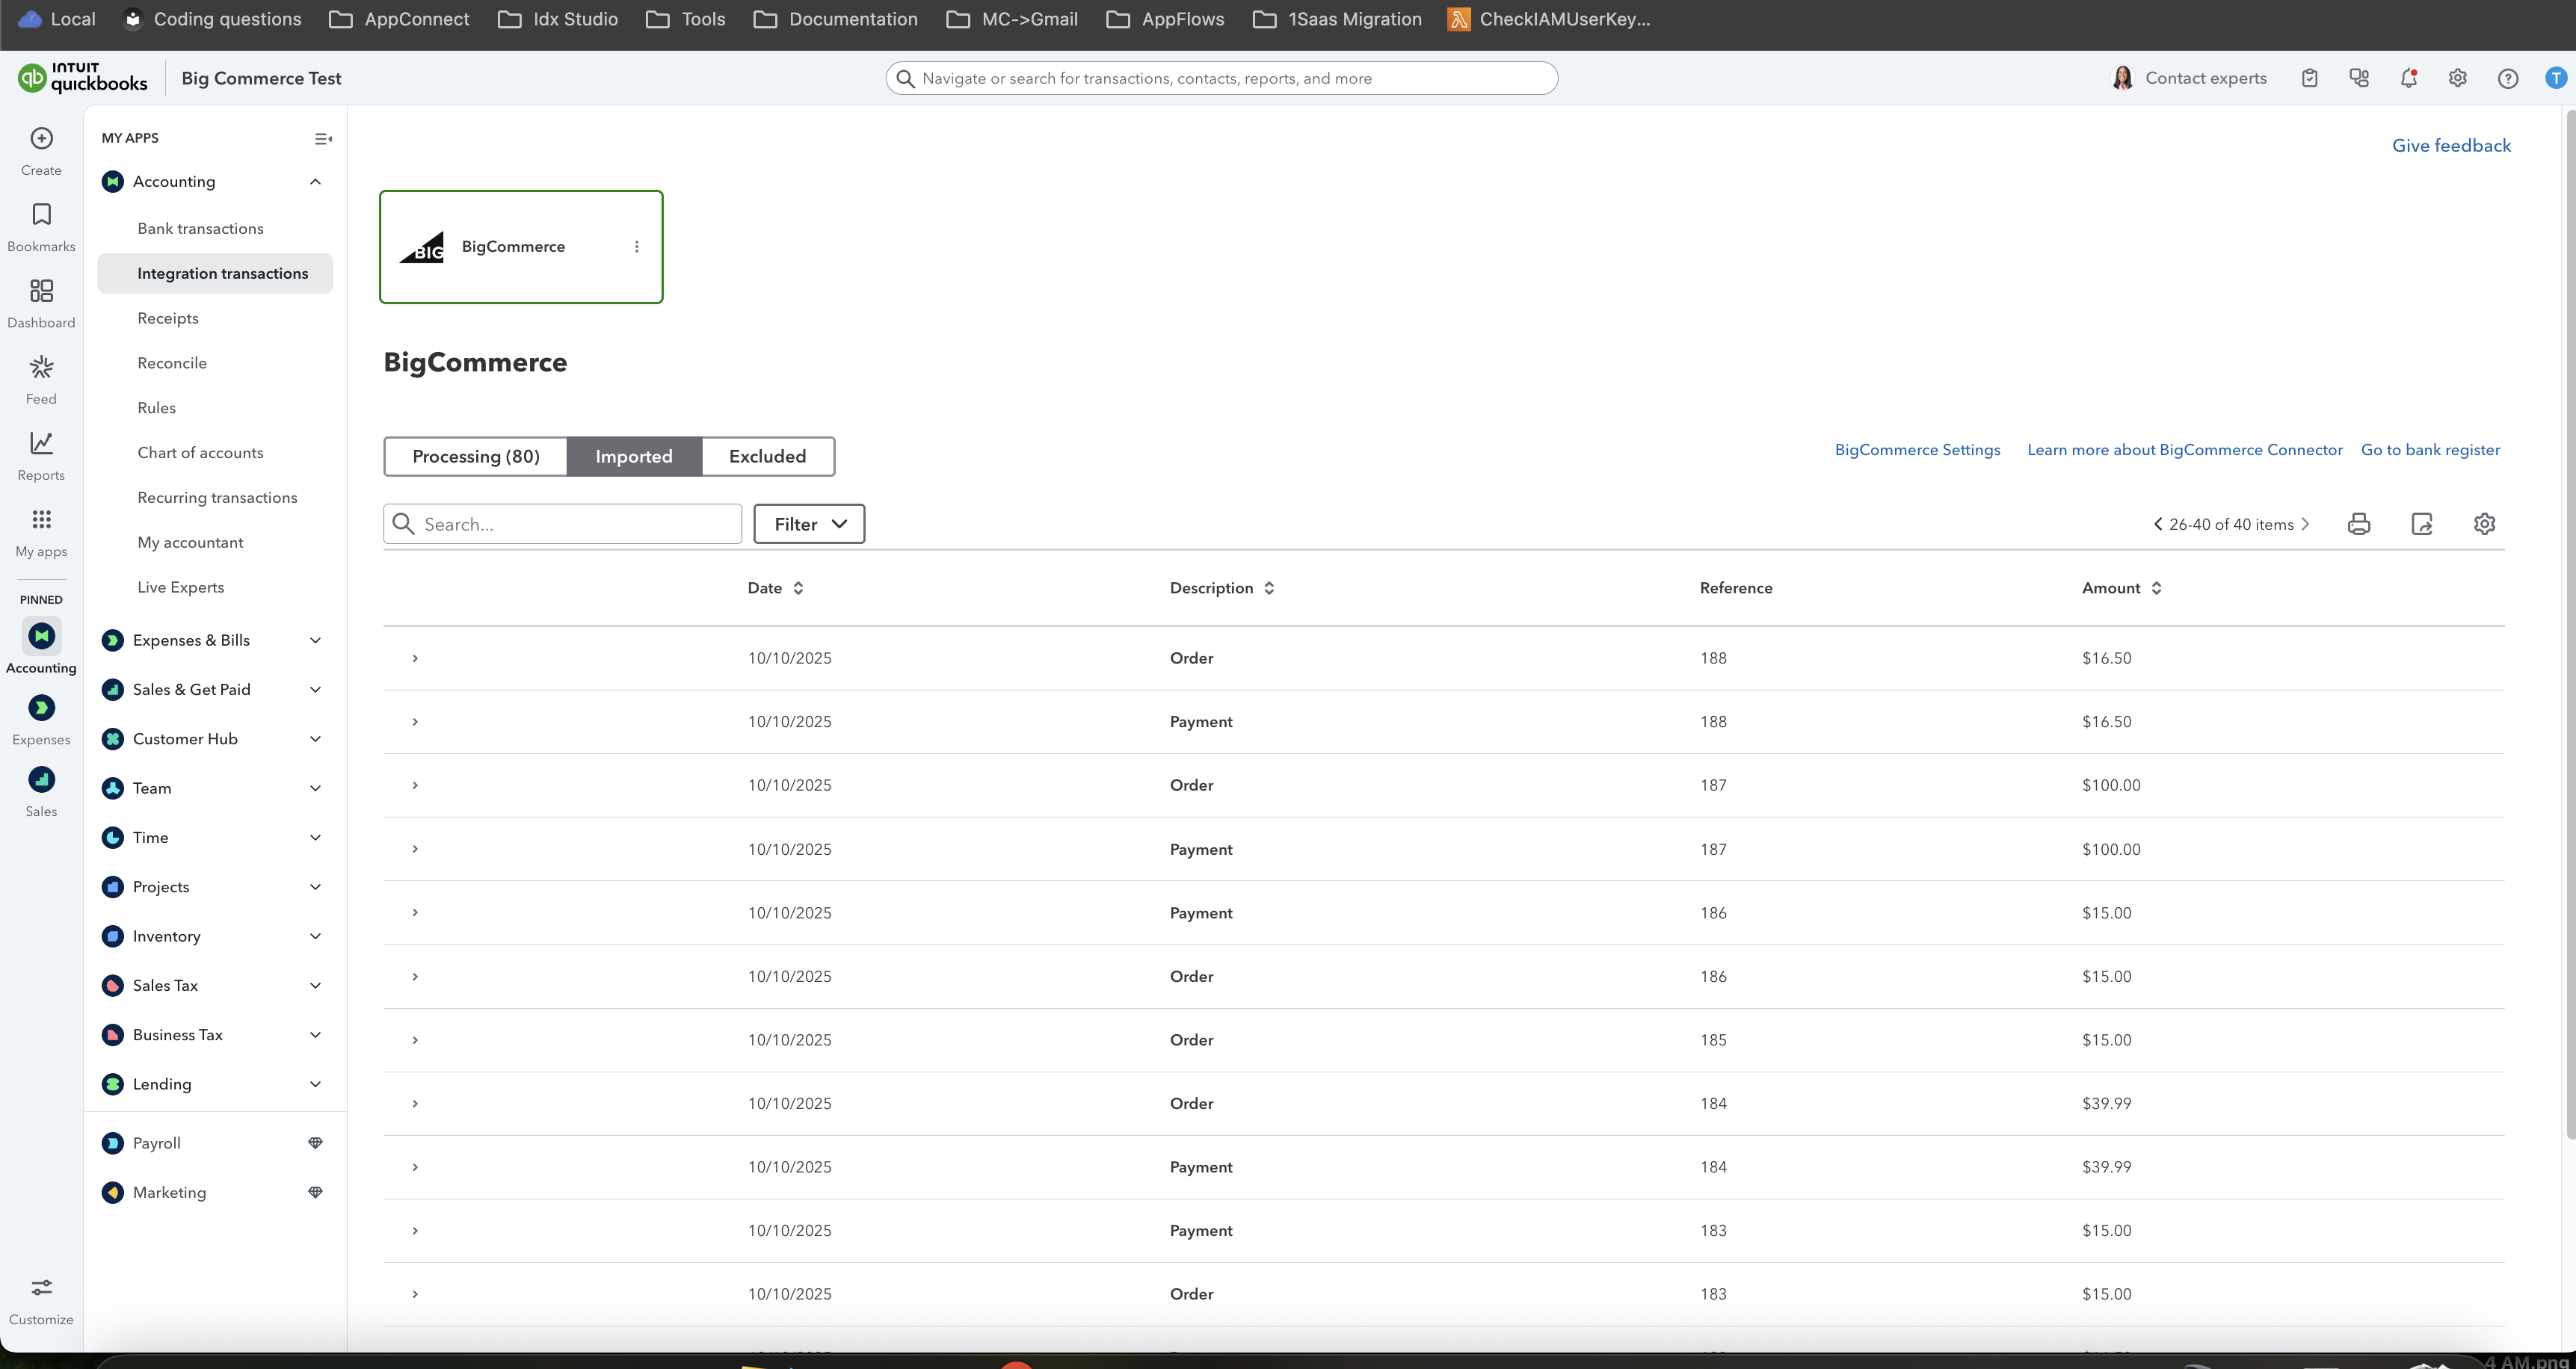Viewport: 2576px width, 1369px height.
Task: Click Go to bank register link
Action: pos(2430,450)
